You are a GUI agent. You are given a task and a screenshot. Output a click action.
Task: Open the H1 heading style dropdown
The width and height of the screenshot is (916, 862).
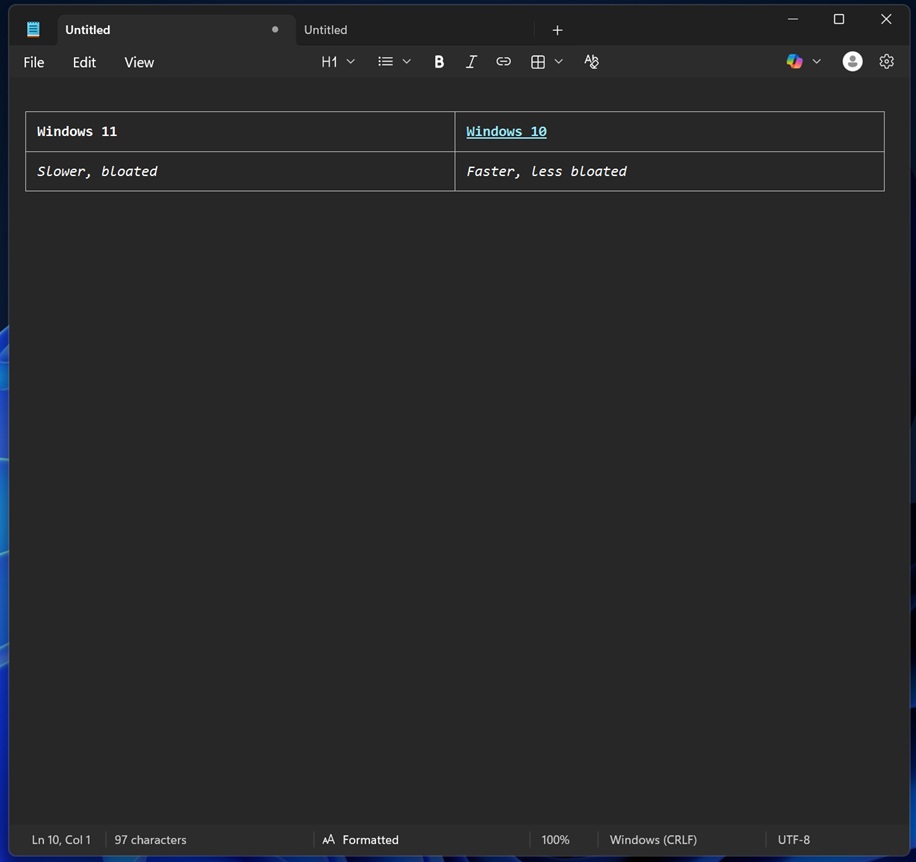coord(337,60)
